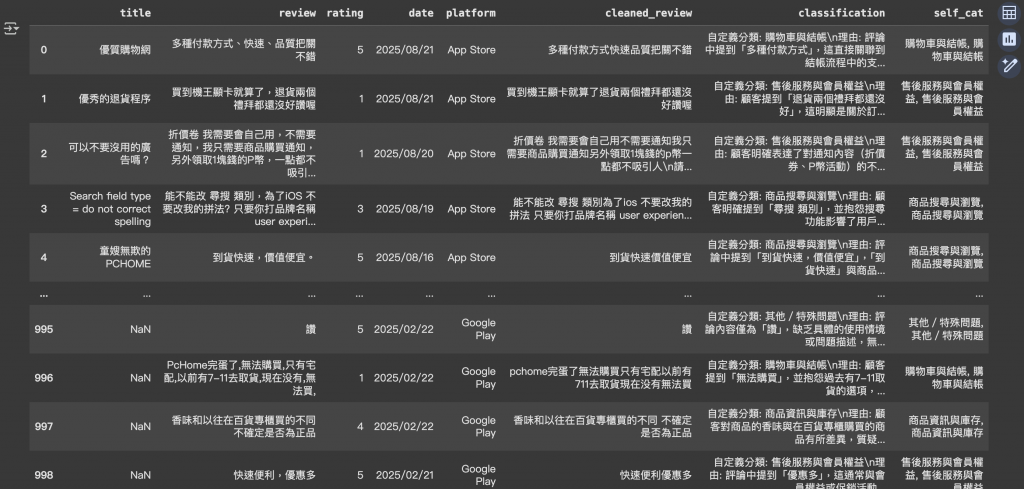Click row index 4
The image size is (1024, 489).
[44, 257]
